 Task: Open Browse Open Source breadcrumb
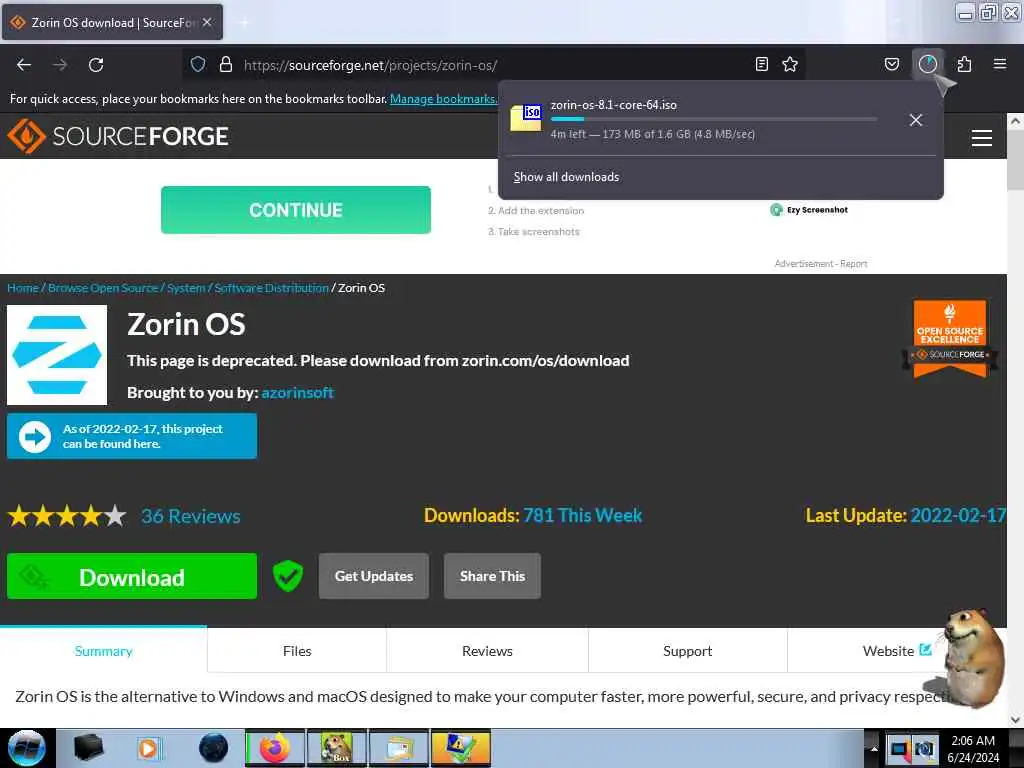pos(103,288)
